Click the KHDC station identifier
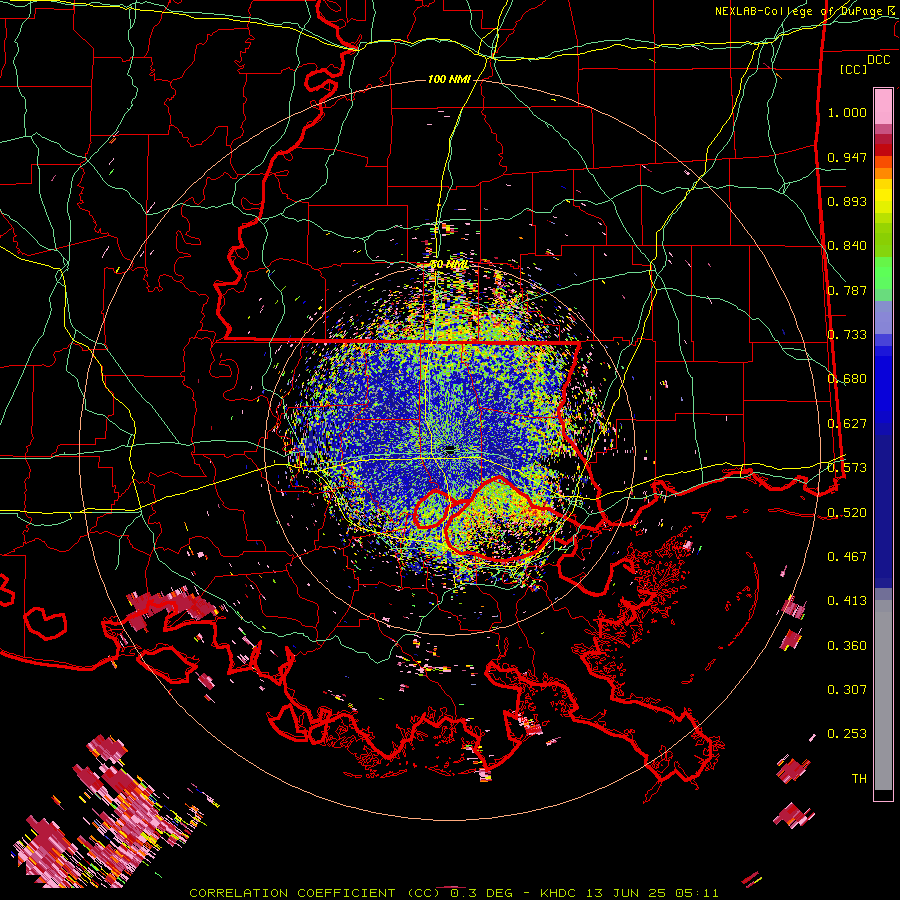This screenshot has width=900, height=900. pyautogui.click(x=560, y=893)
